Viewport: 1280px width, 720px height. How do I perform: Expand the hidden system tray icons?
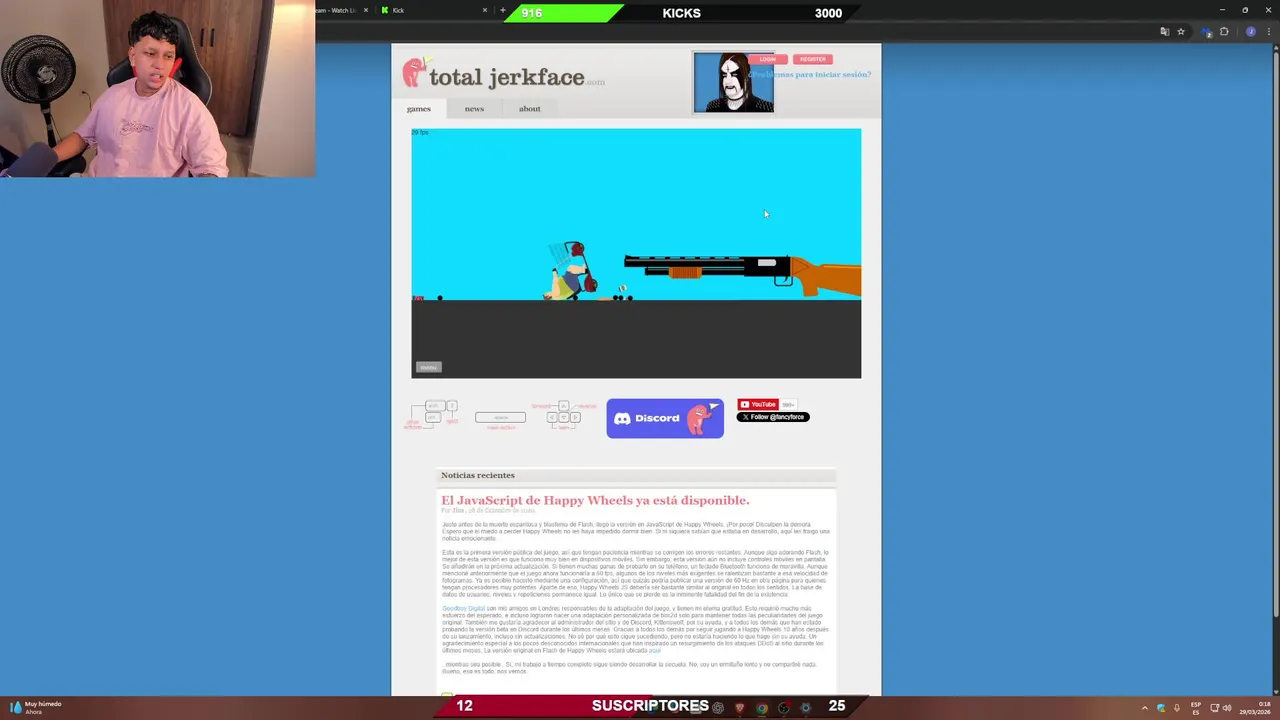click(x=1145, y=708)
